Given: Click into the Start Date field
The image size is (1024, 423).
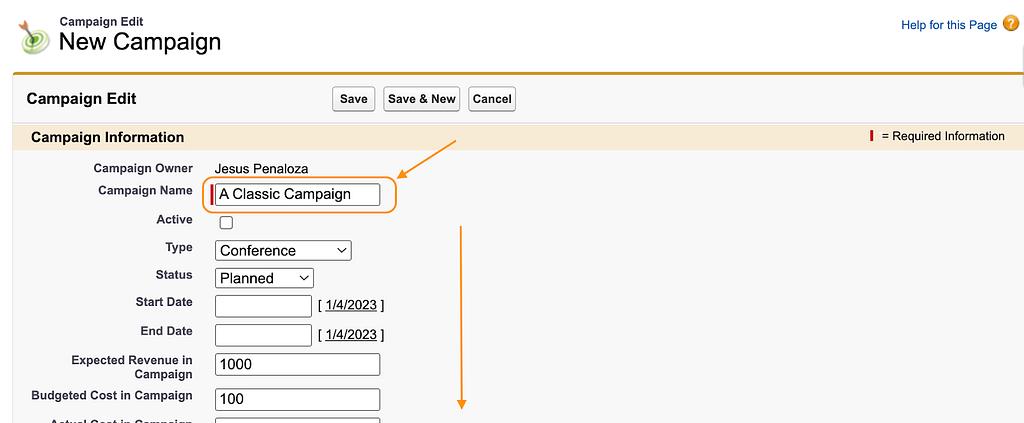Looking at the screenshot, I should tap(263, 306).
